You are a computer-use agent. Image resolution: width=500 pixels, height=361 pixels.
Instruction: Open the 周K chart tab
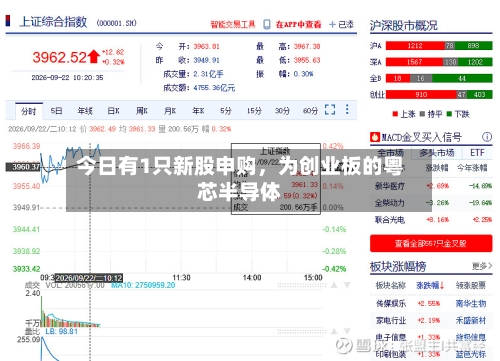coord(142,111)
